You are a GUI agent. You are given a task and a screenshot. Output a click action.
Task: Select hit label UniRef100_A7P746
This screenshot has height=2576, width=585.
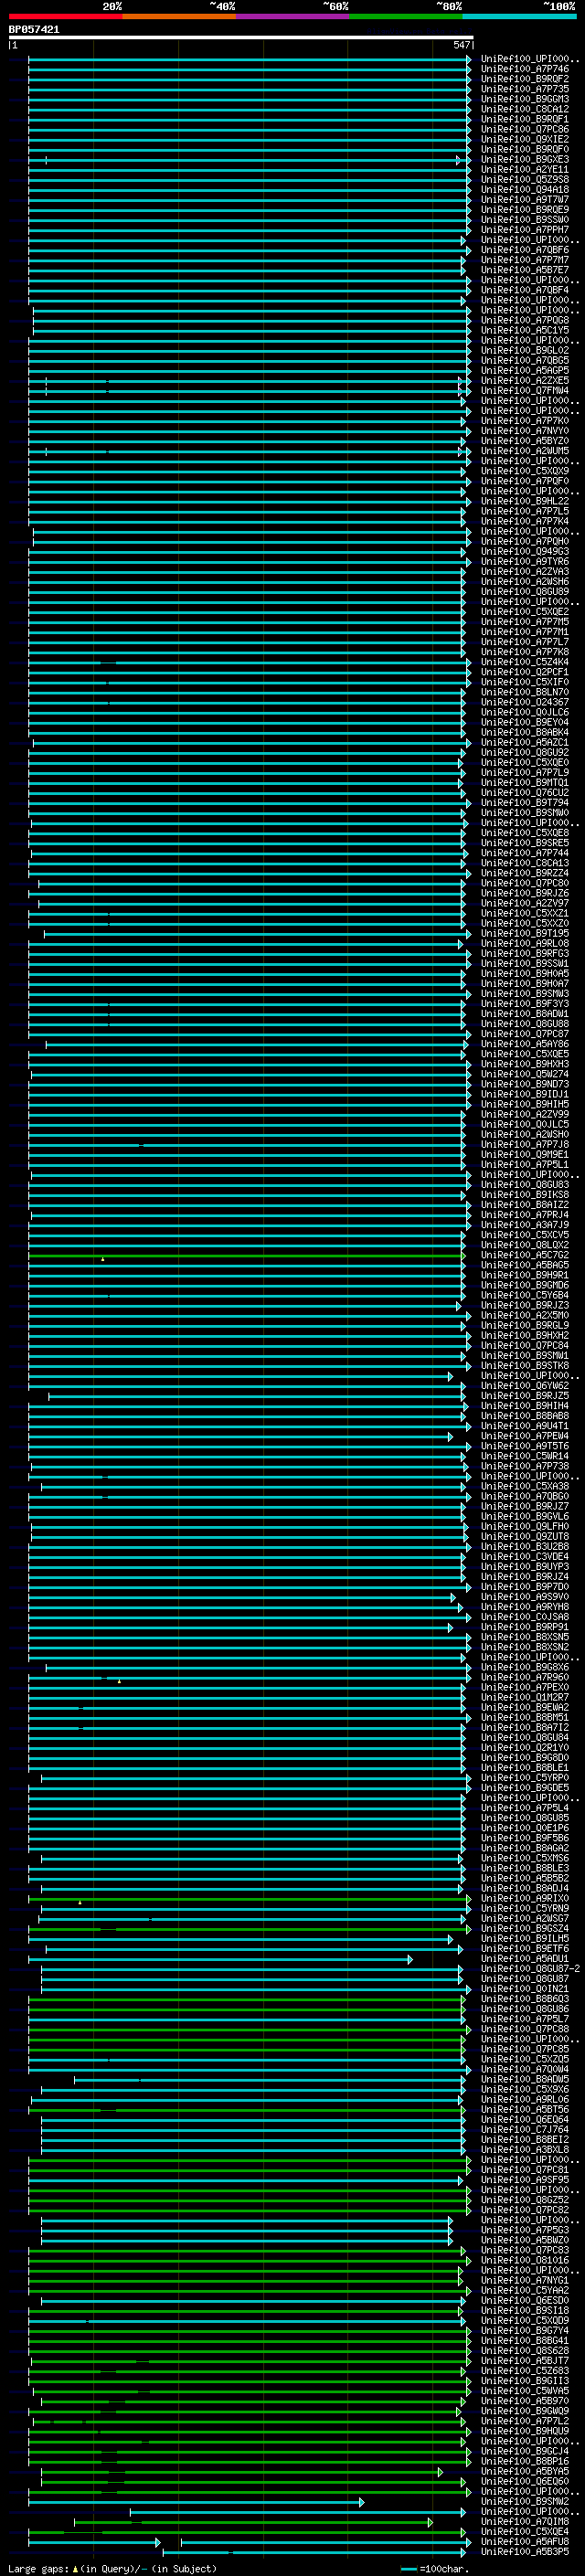pyautogui.click(x=525, y=69)
